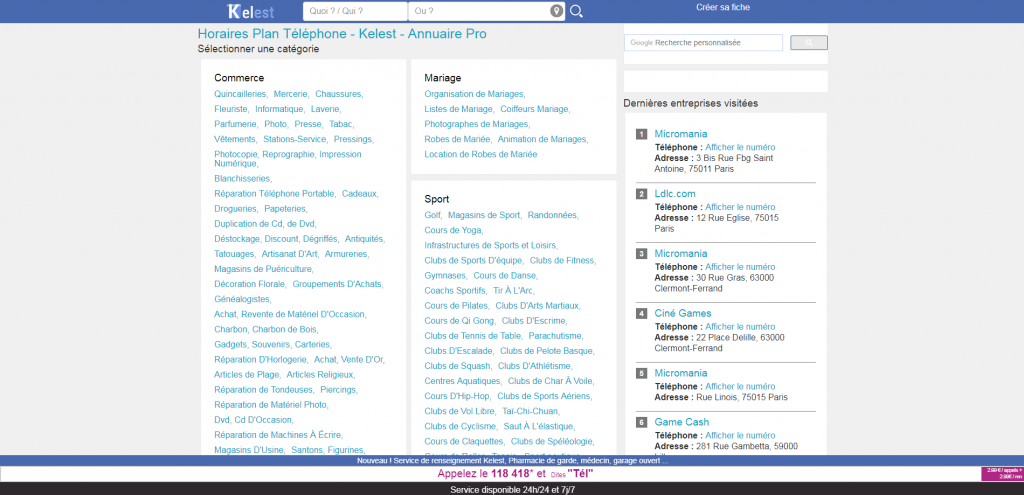Select the Pressings link

(353, 139)
